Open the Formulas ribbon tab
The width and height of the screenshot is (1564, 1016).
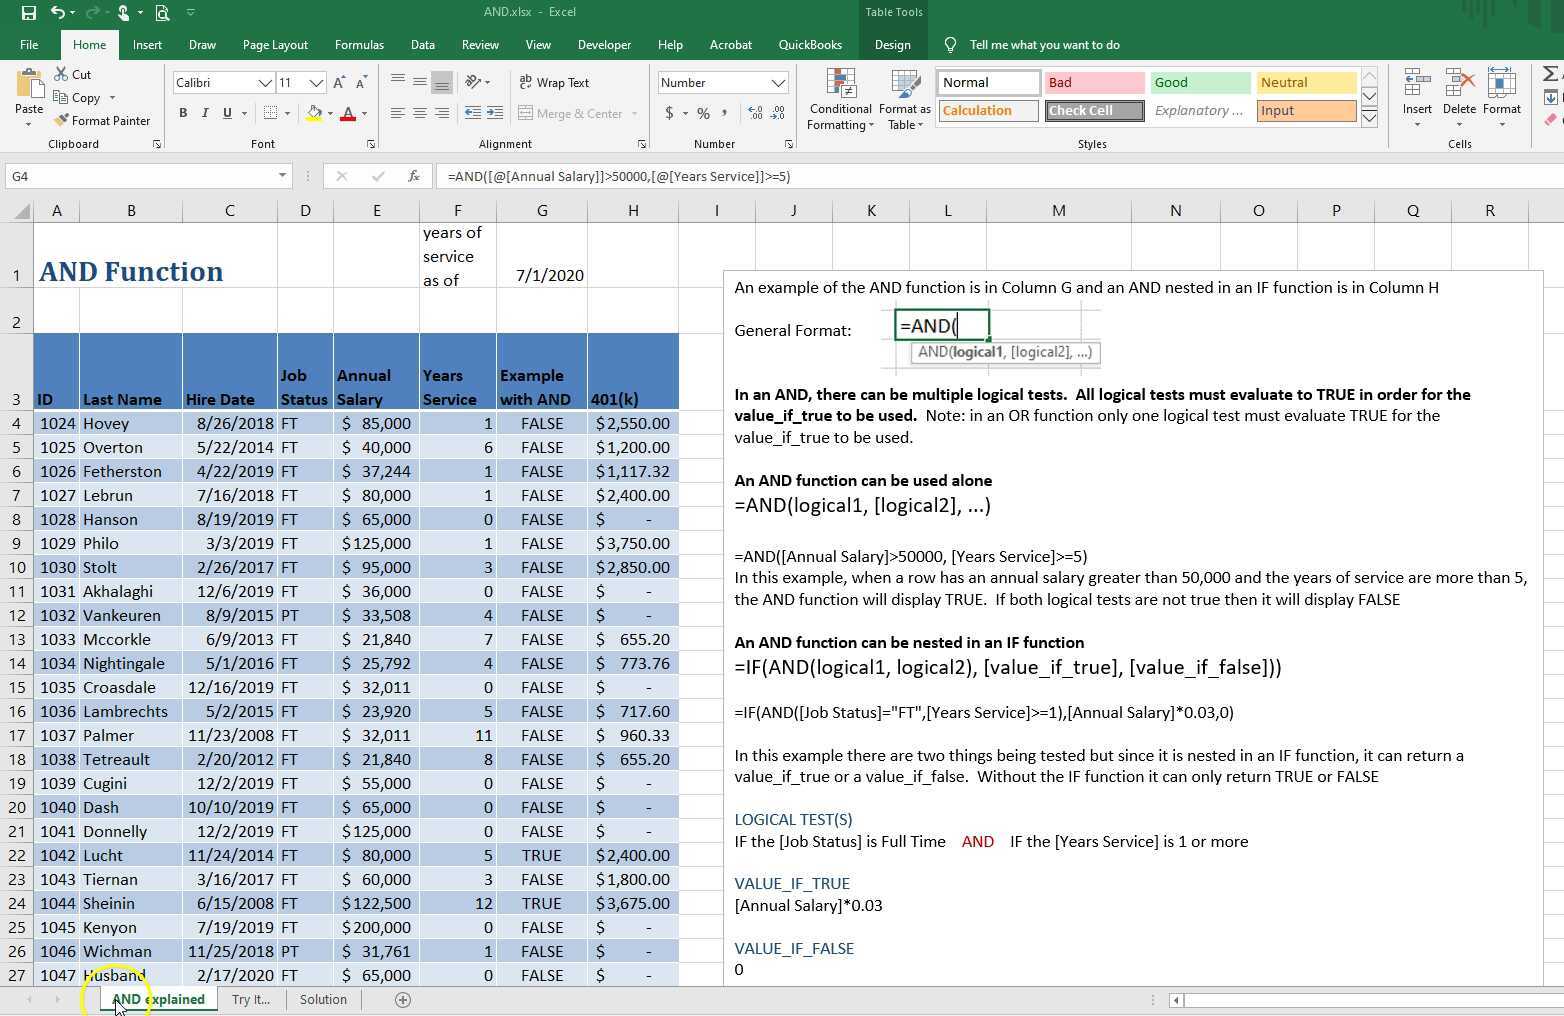[359, 45]
